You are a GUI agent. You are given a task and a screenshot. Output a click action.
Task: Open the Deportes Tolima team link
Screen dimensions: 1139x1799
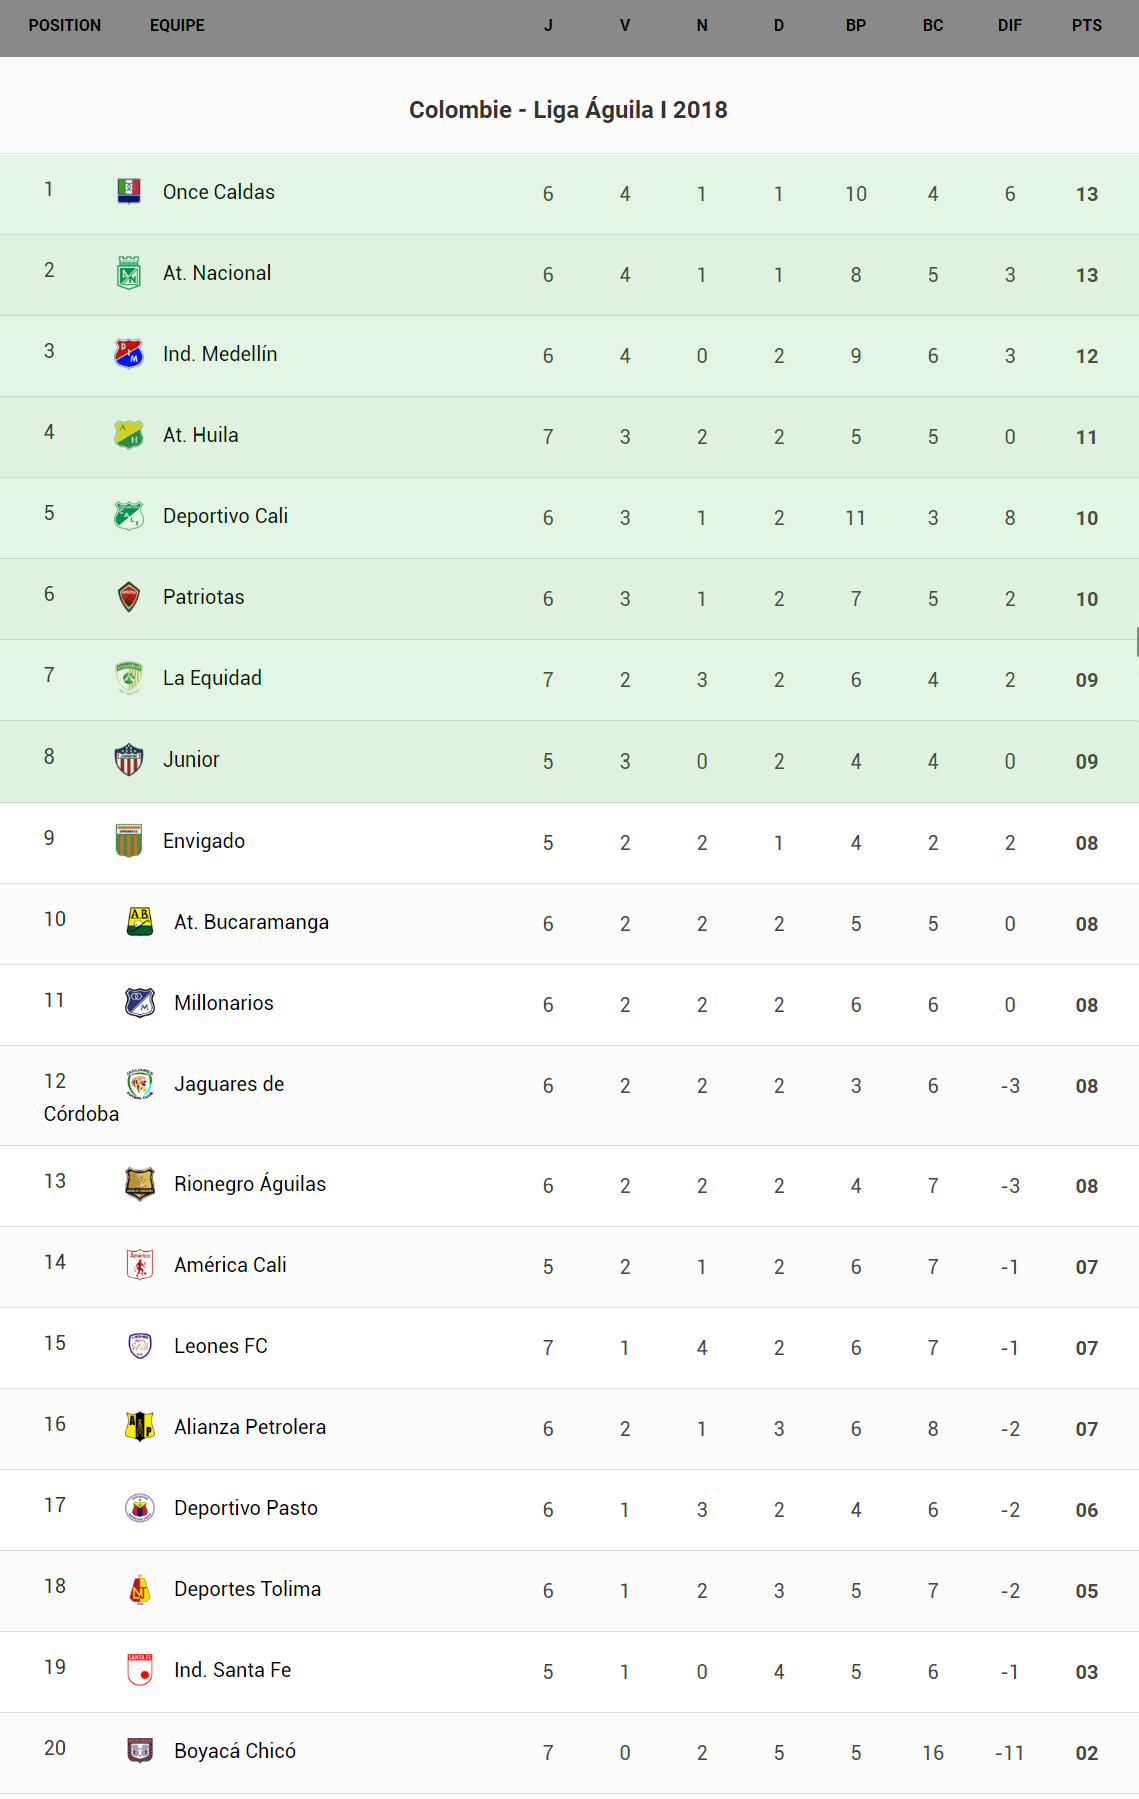[x=247, y=1589]
